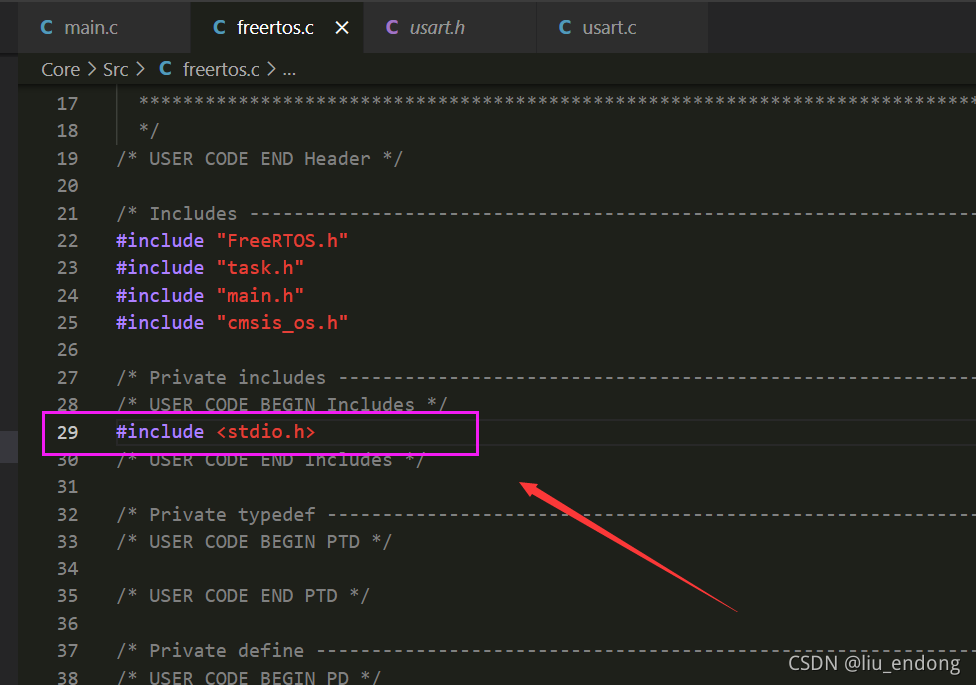The height and width of the screenshot is (685, 976).
Task: Click the #include keyword on line 25
Action: point(160,323)
